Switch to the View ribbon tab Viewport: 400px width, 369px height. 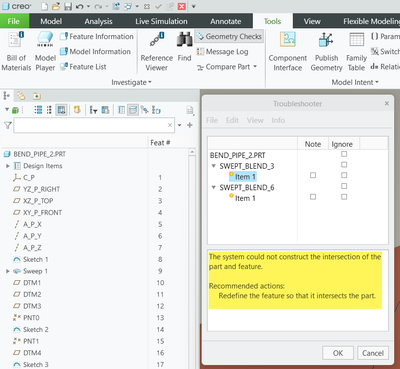pyautogui.click(x=312, y=21)
